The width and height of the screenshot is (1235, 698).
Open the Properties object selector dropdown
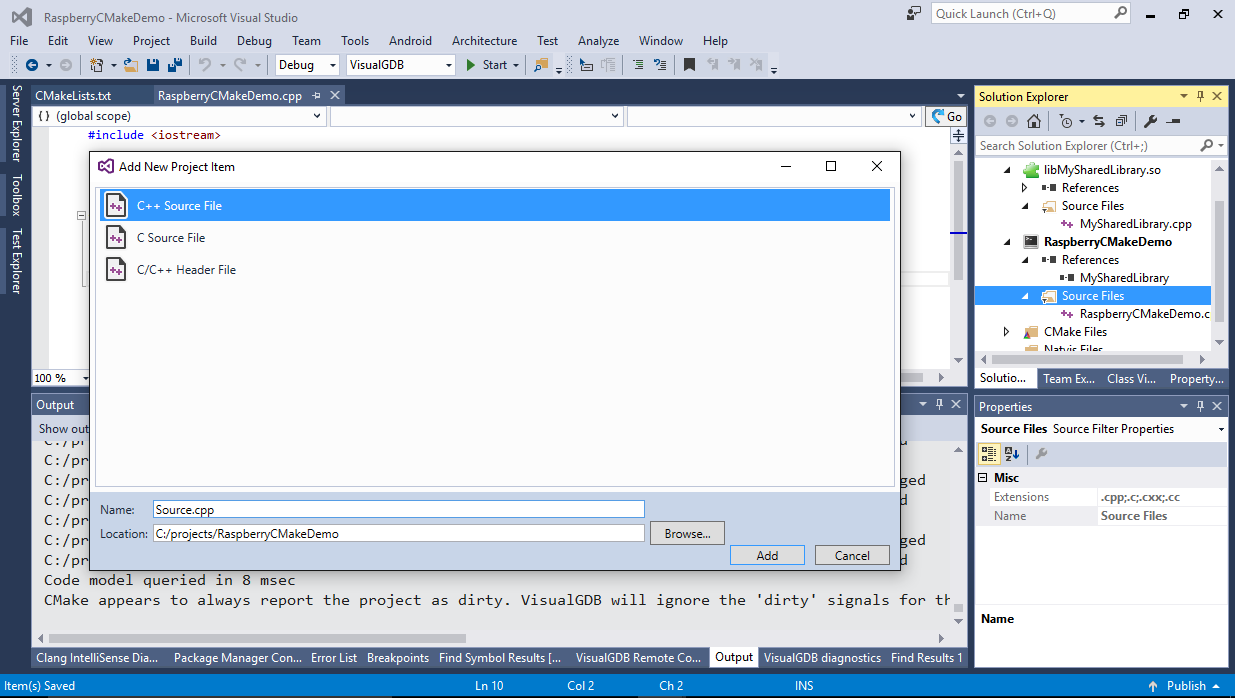pyautogui.click(x=1221, y=429)
